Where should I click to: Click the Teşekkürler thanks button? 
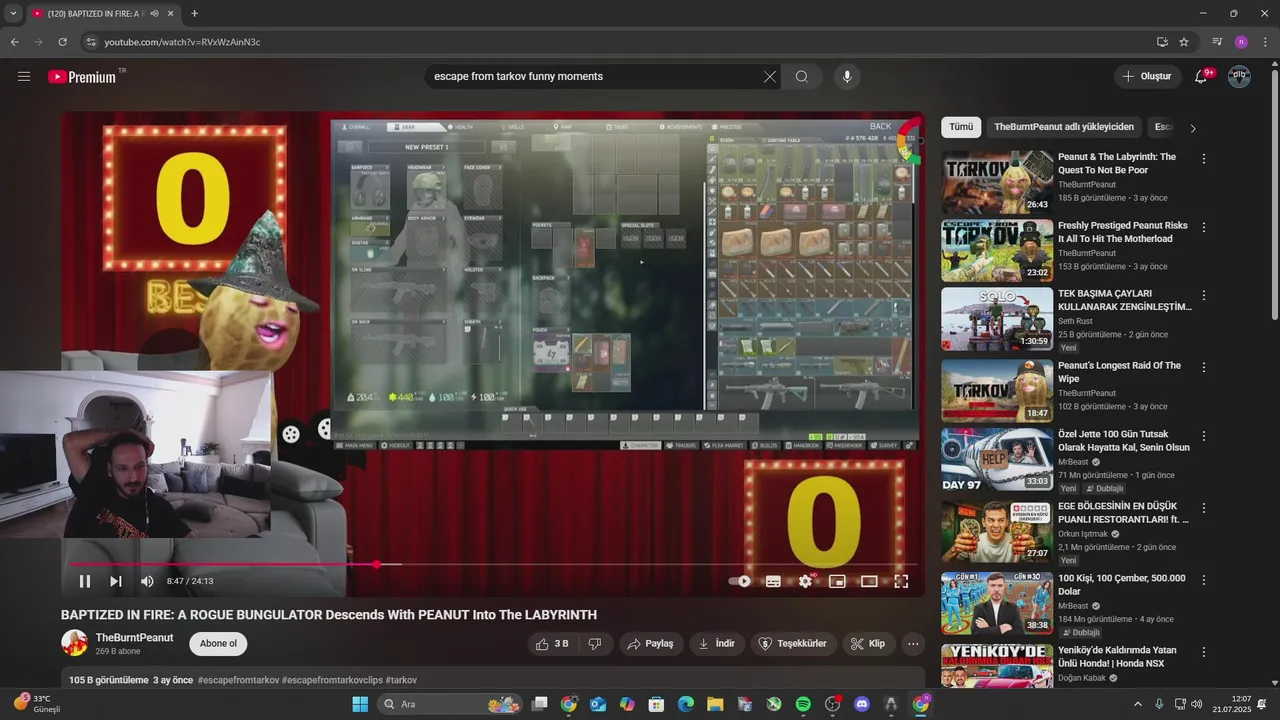794,644
